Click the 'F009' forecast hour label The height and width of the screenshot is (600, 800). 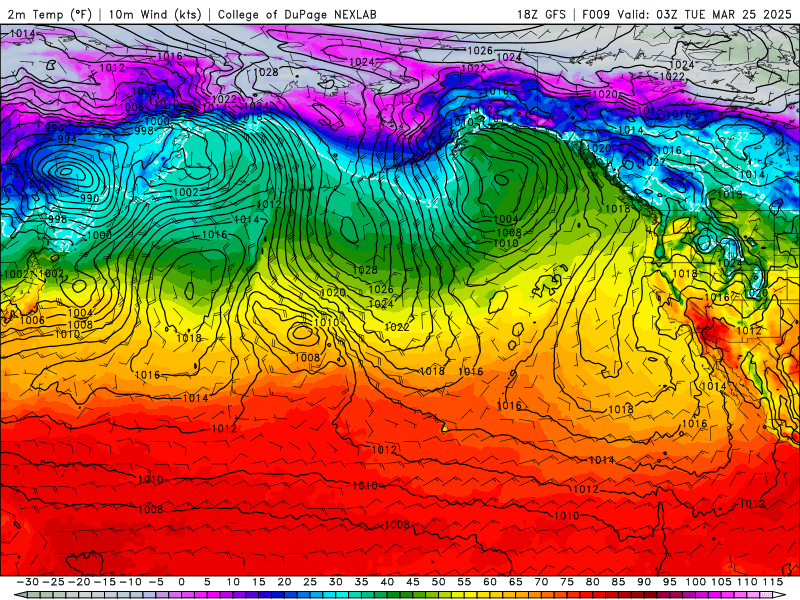click(596, 14)
